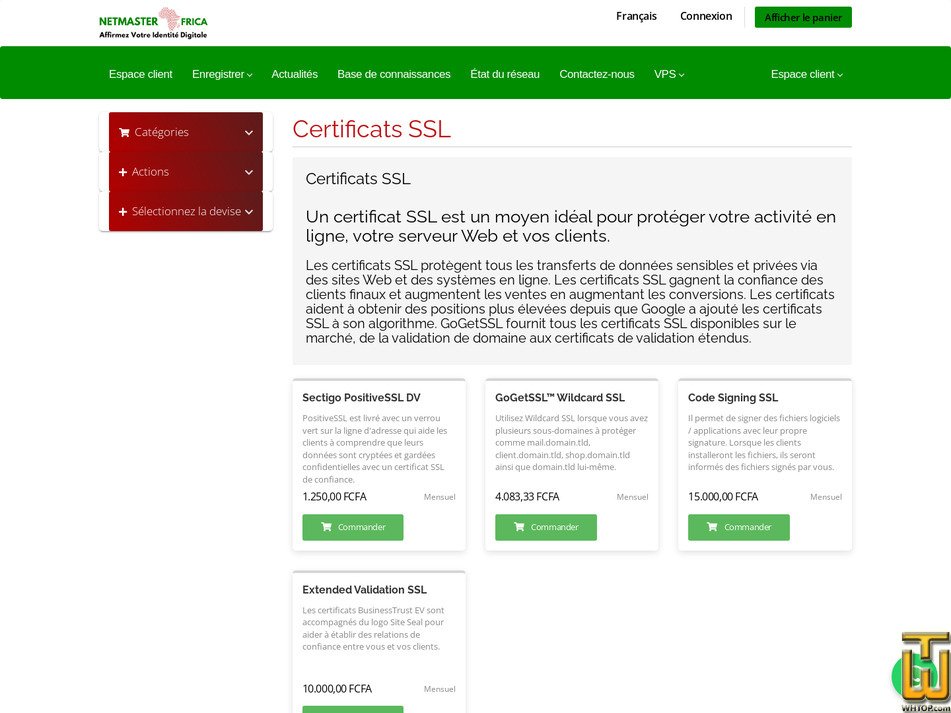The height and width of the screenshot is (713, 951).
Task: Click the plus icon next to Sélectionnez la devise
Action: (123, 212)
